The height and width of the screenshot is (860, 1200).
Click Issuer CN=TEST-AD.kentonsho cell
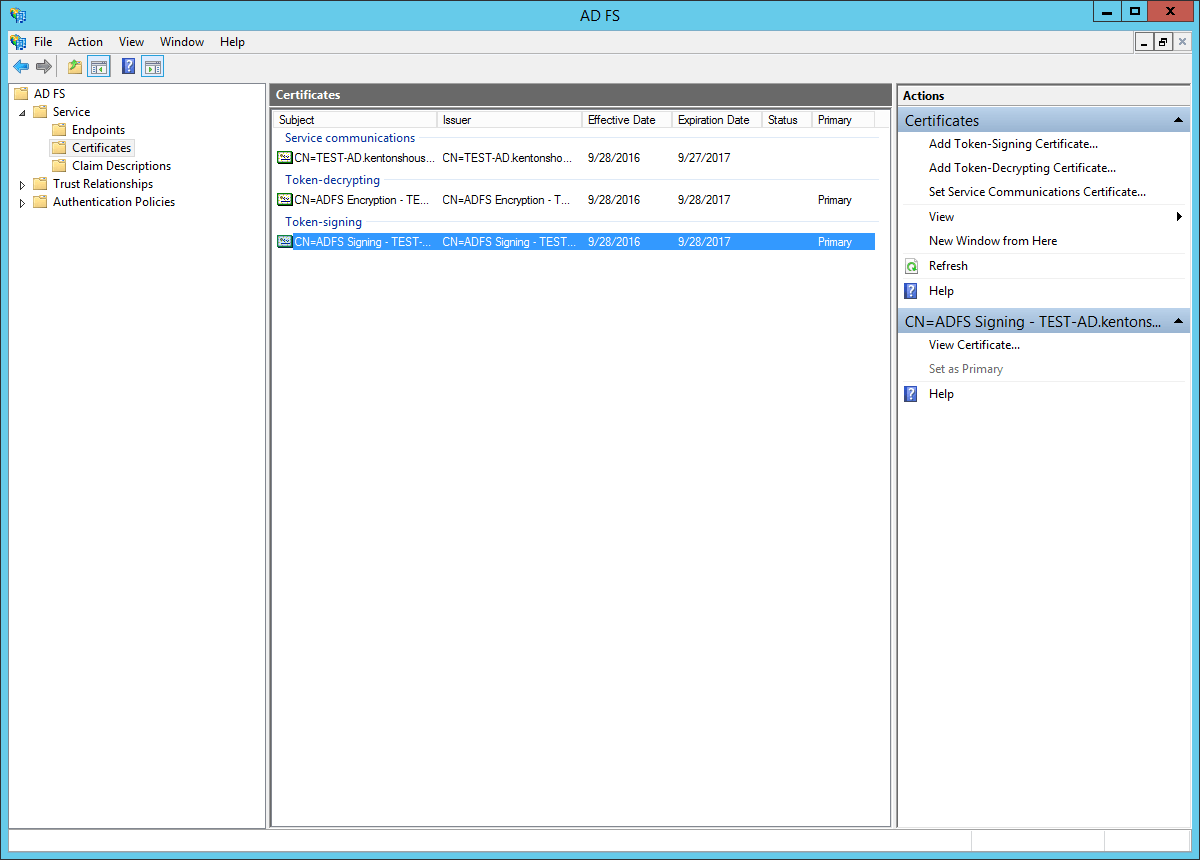coord(507,158)
